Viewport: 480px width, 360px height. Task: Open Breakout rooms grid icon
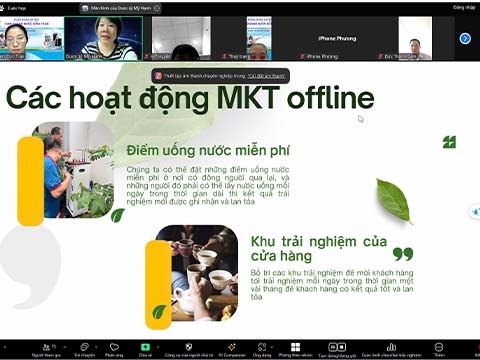tap(295, 347)
